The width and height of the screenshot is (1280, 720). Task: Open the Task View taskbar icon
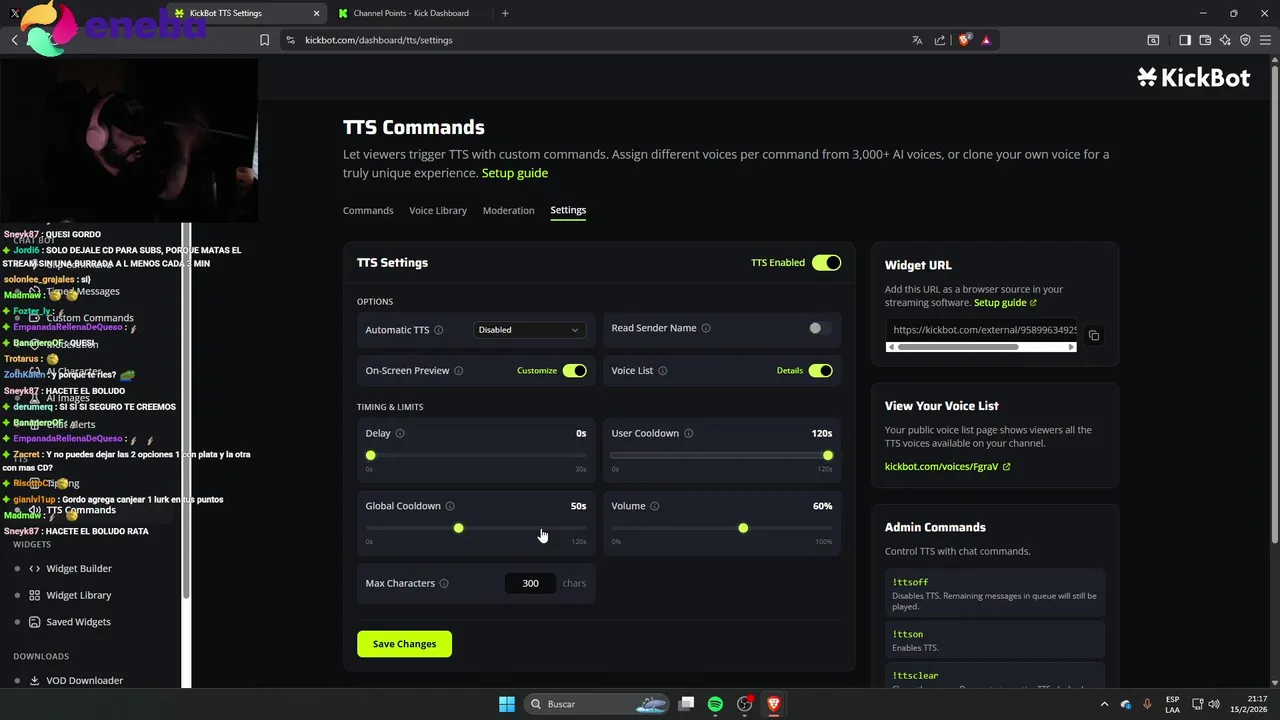(x=686, y=704)
